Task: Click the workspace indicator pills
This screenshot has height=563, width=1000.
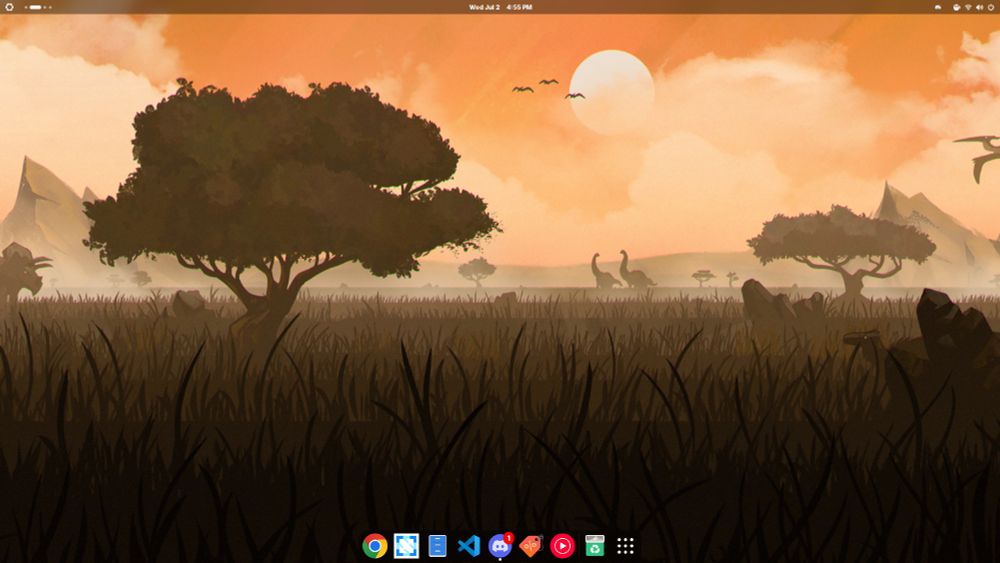Action: 37,7
